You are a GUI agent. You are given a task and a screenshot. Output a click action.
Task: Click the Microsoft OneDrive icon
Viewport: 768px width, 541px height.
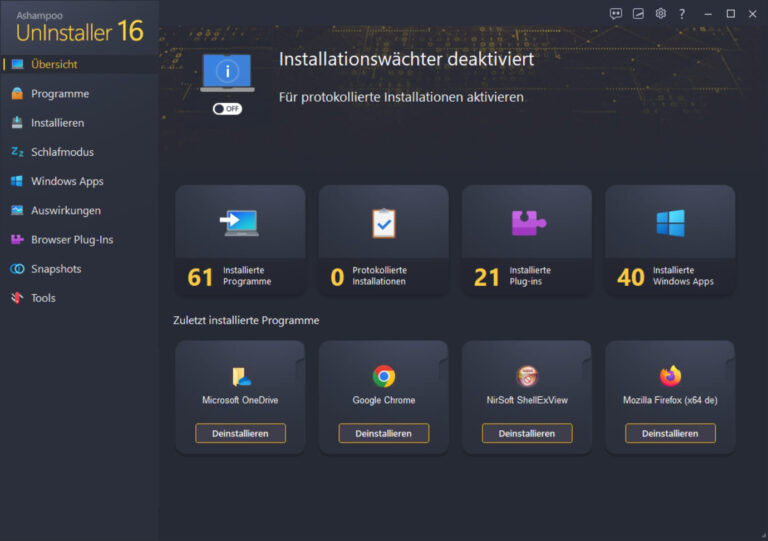240,376
